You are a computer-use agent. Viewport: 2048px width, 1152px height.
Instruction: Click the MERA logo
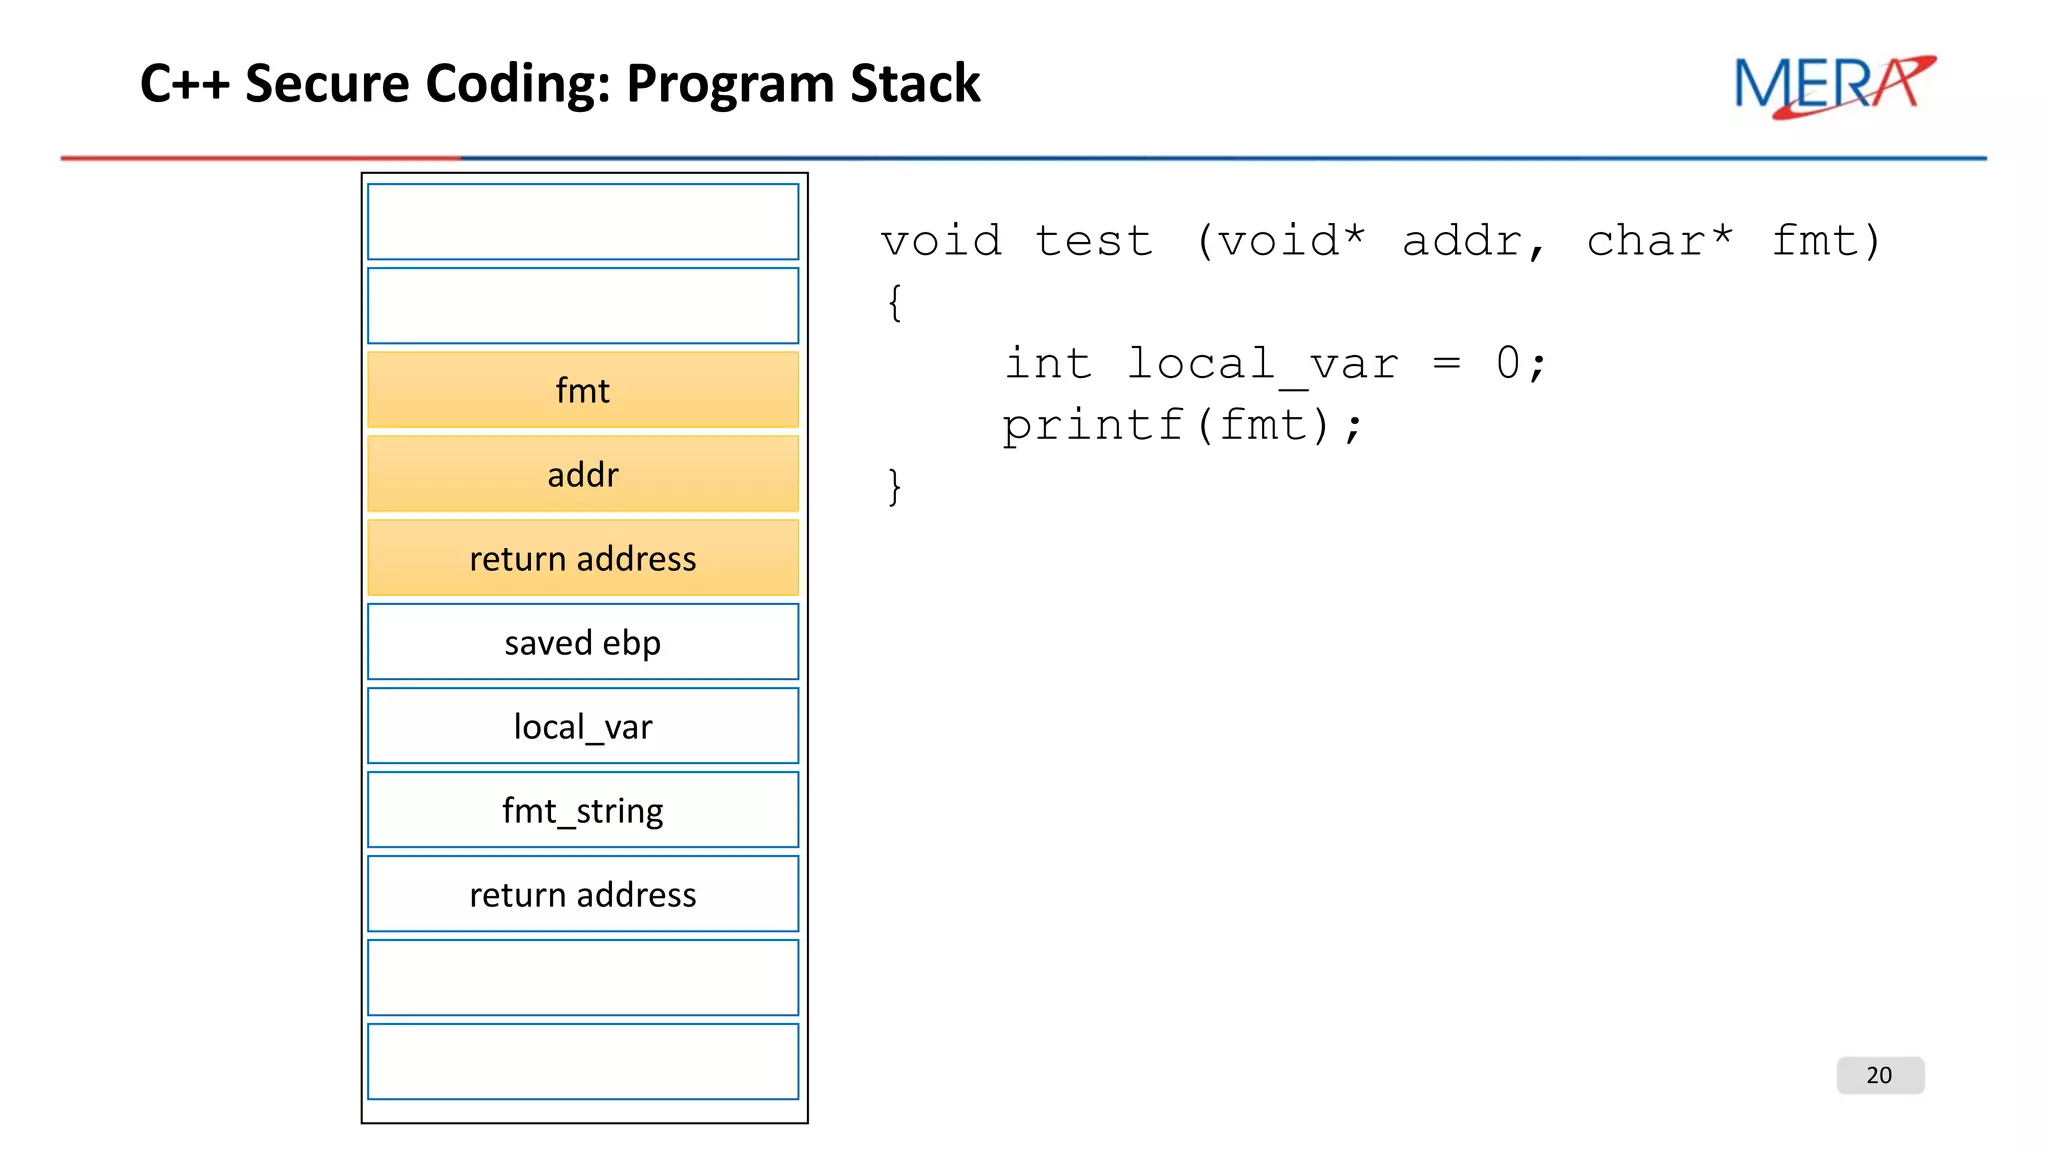[1833, 87]
